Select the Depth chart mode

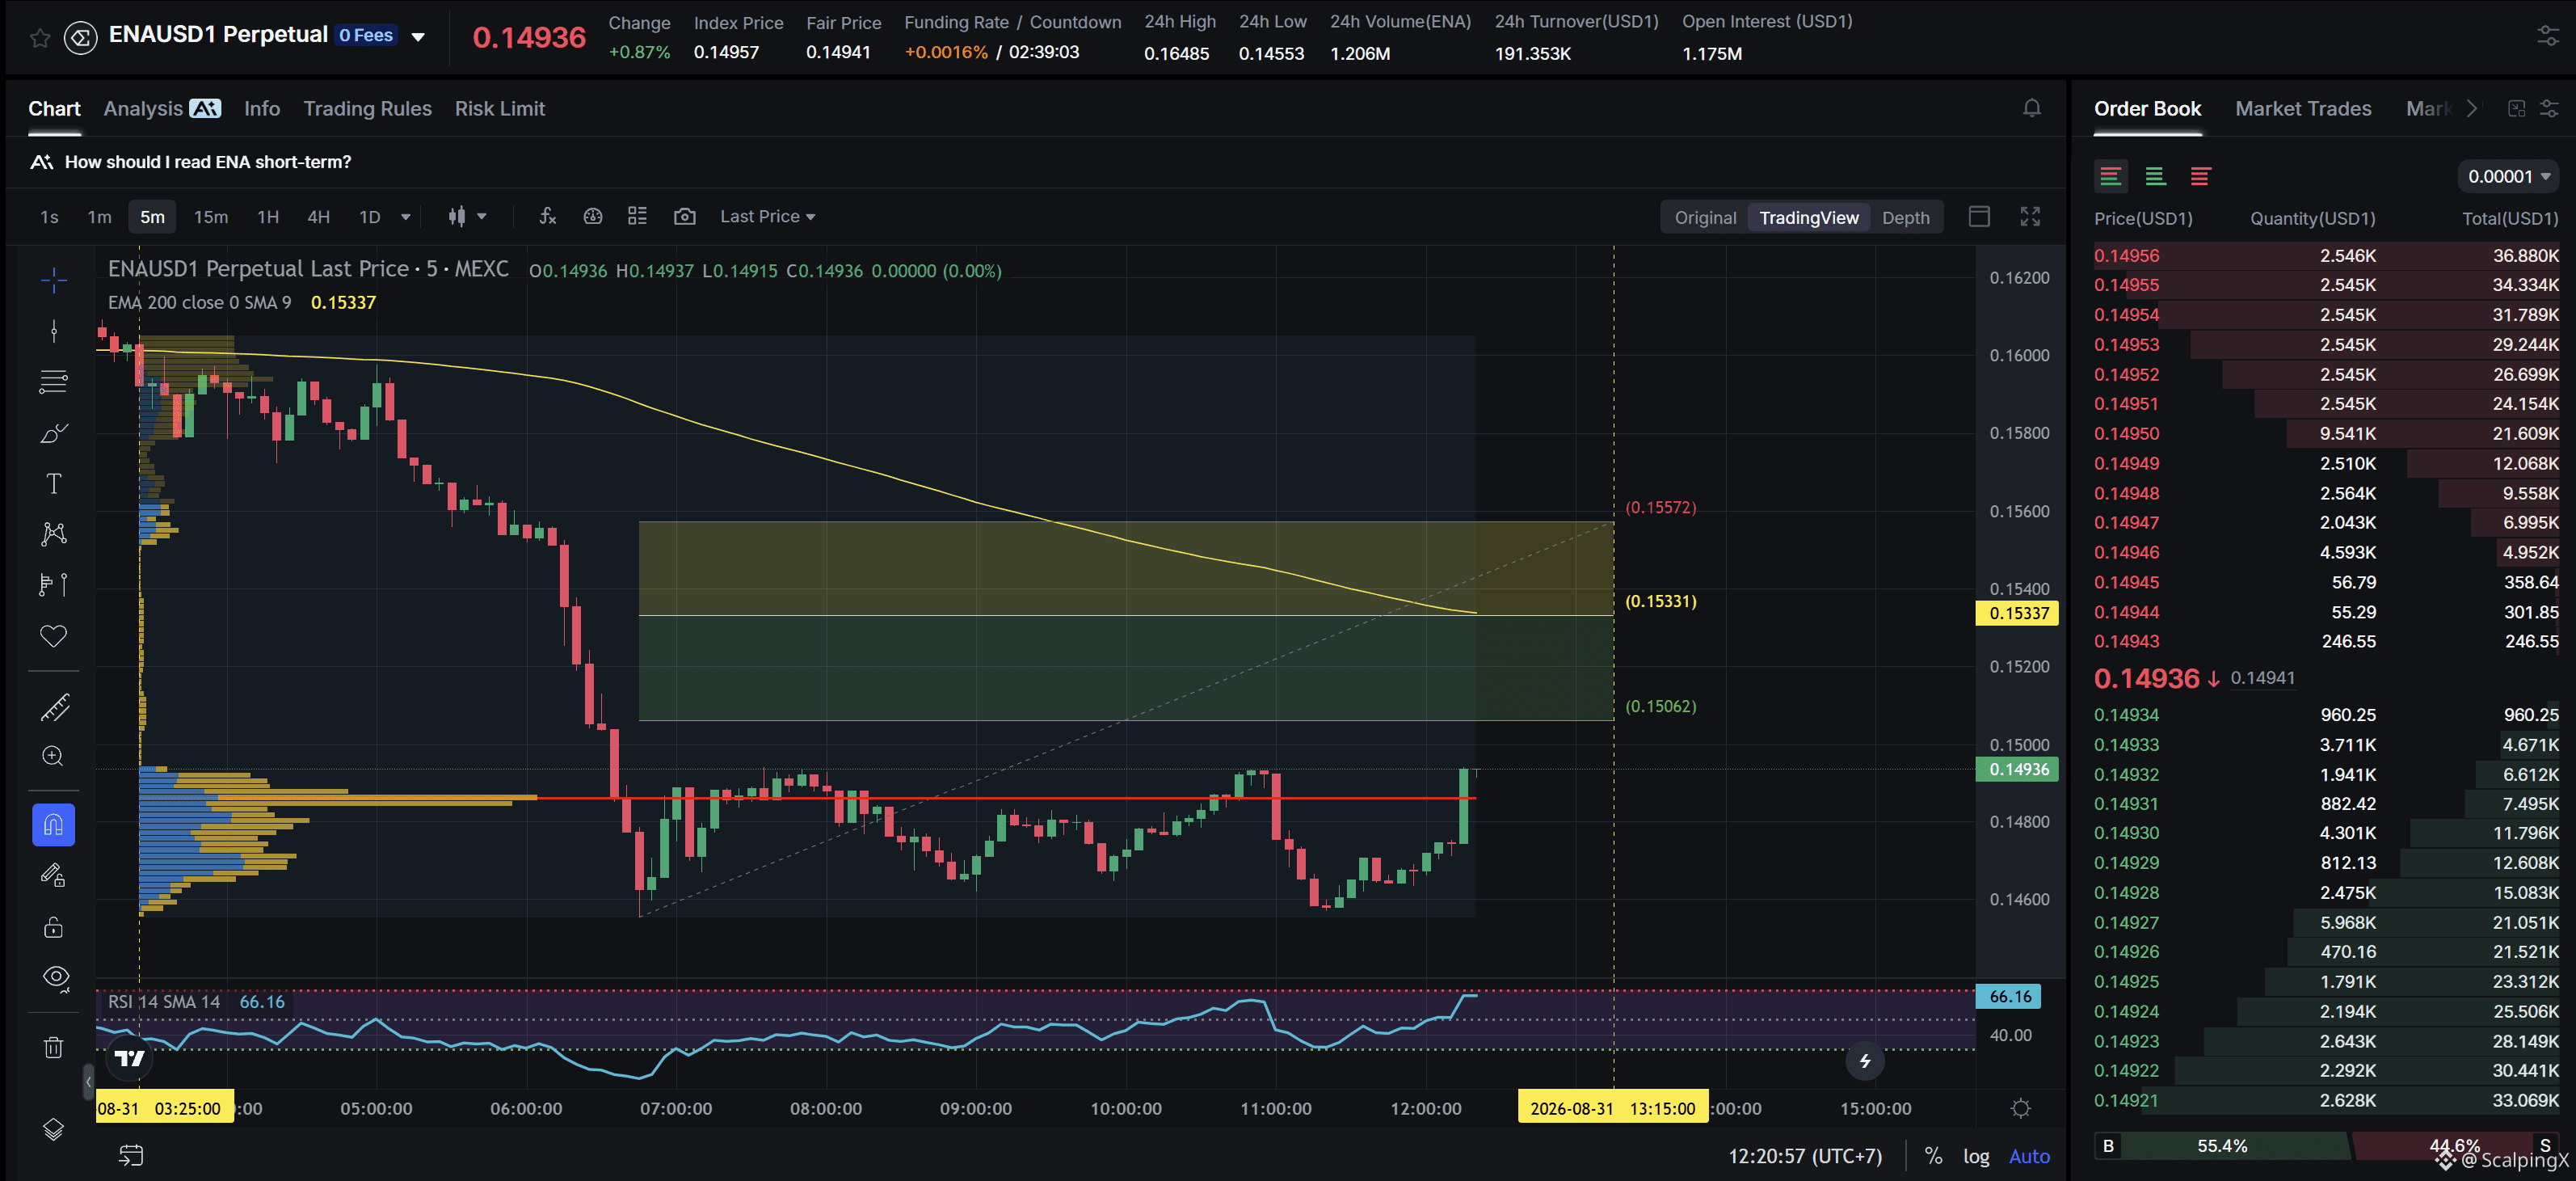pyautogui.click(x=1905, y=217)
